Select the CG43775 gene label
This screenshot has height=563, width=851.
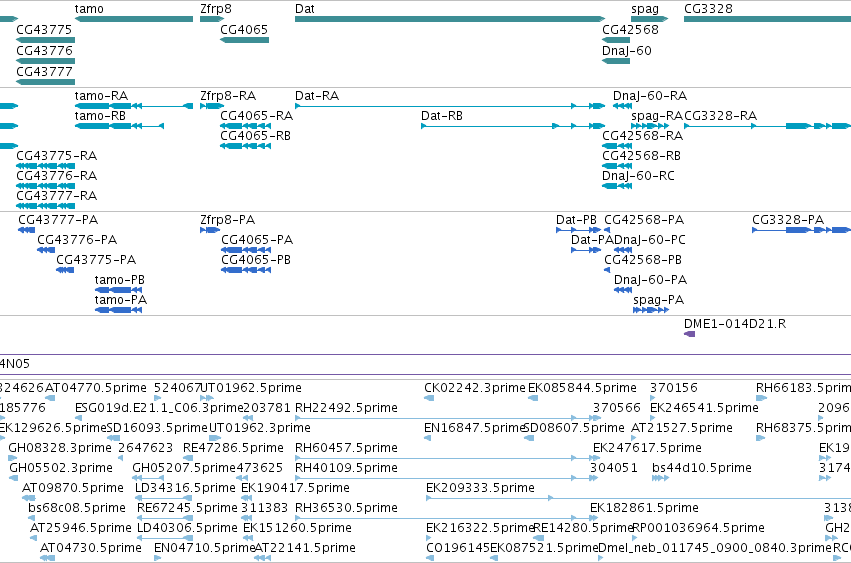[x=44, y=30]
